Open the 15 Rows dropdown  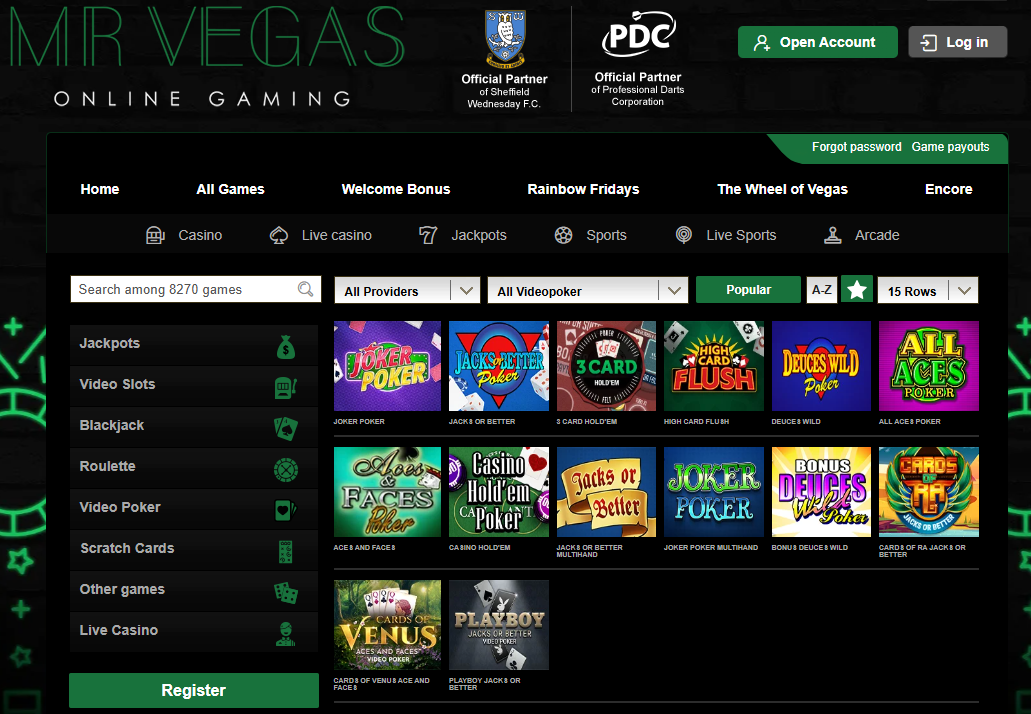(x=928, y=290)
